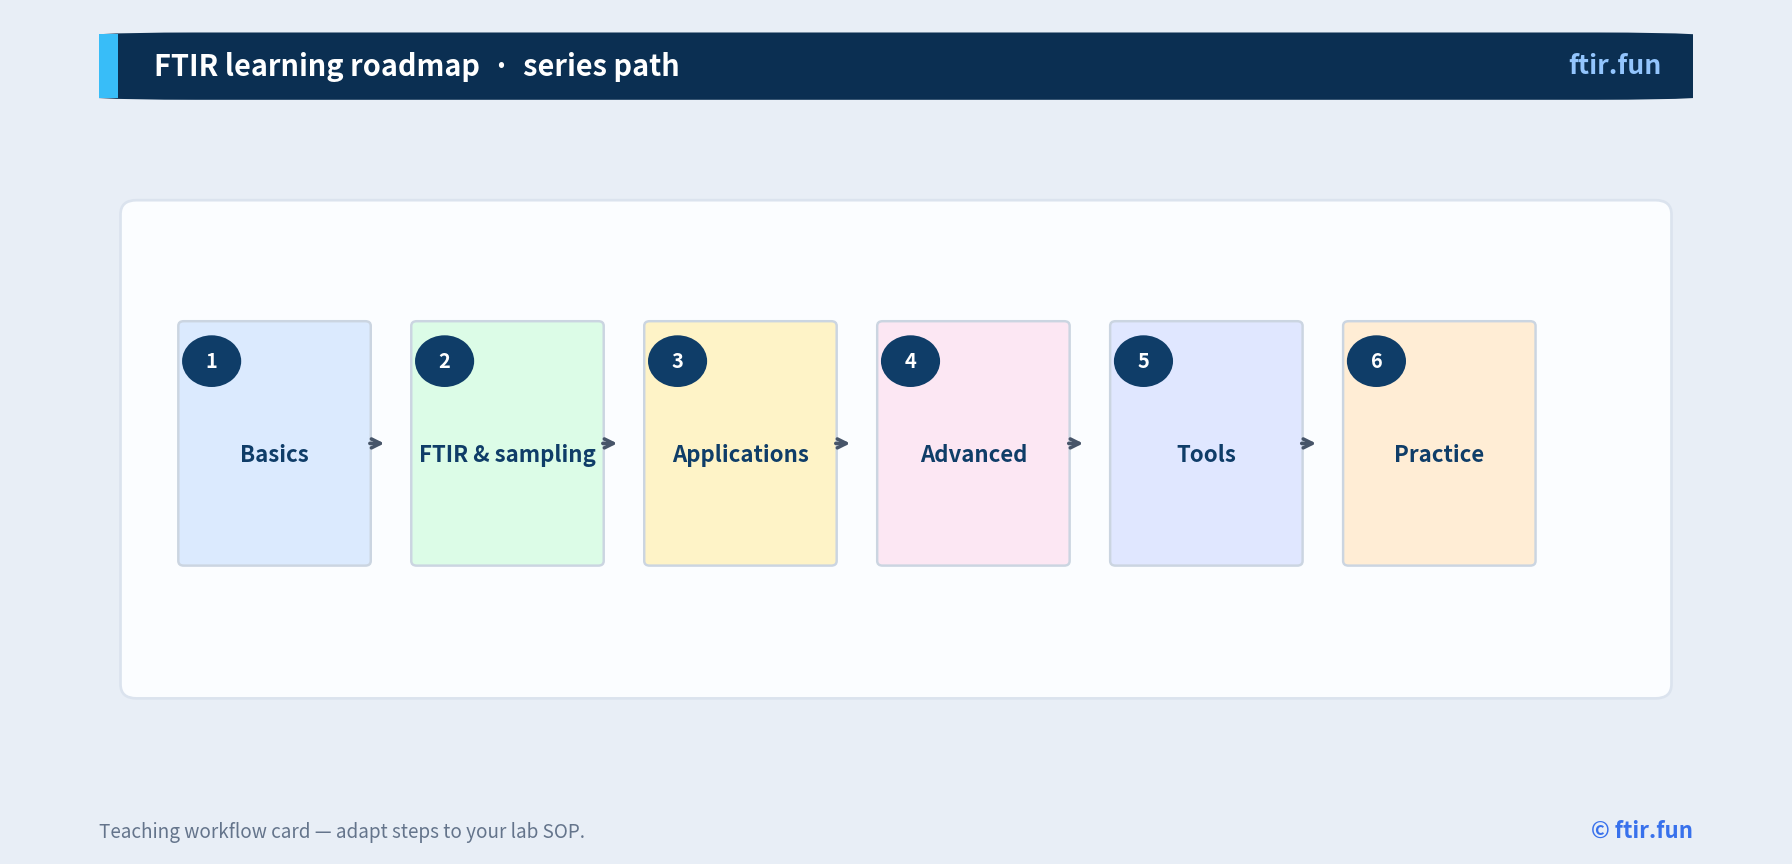Screen dimensions: 1792x864
Task: Click the step 6 number badge
Action: (1376, 361)
